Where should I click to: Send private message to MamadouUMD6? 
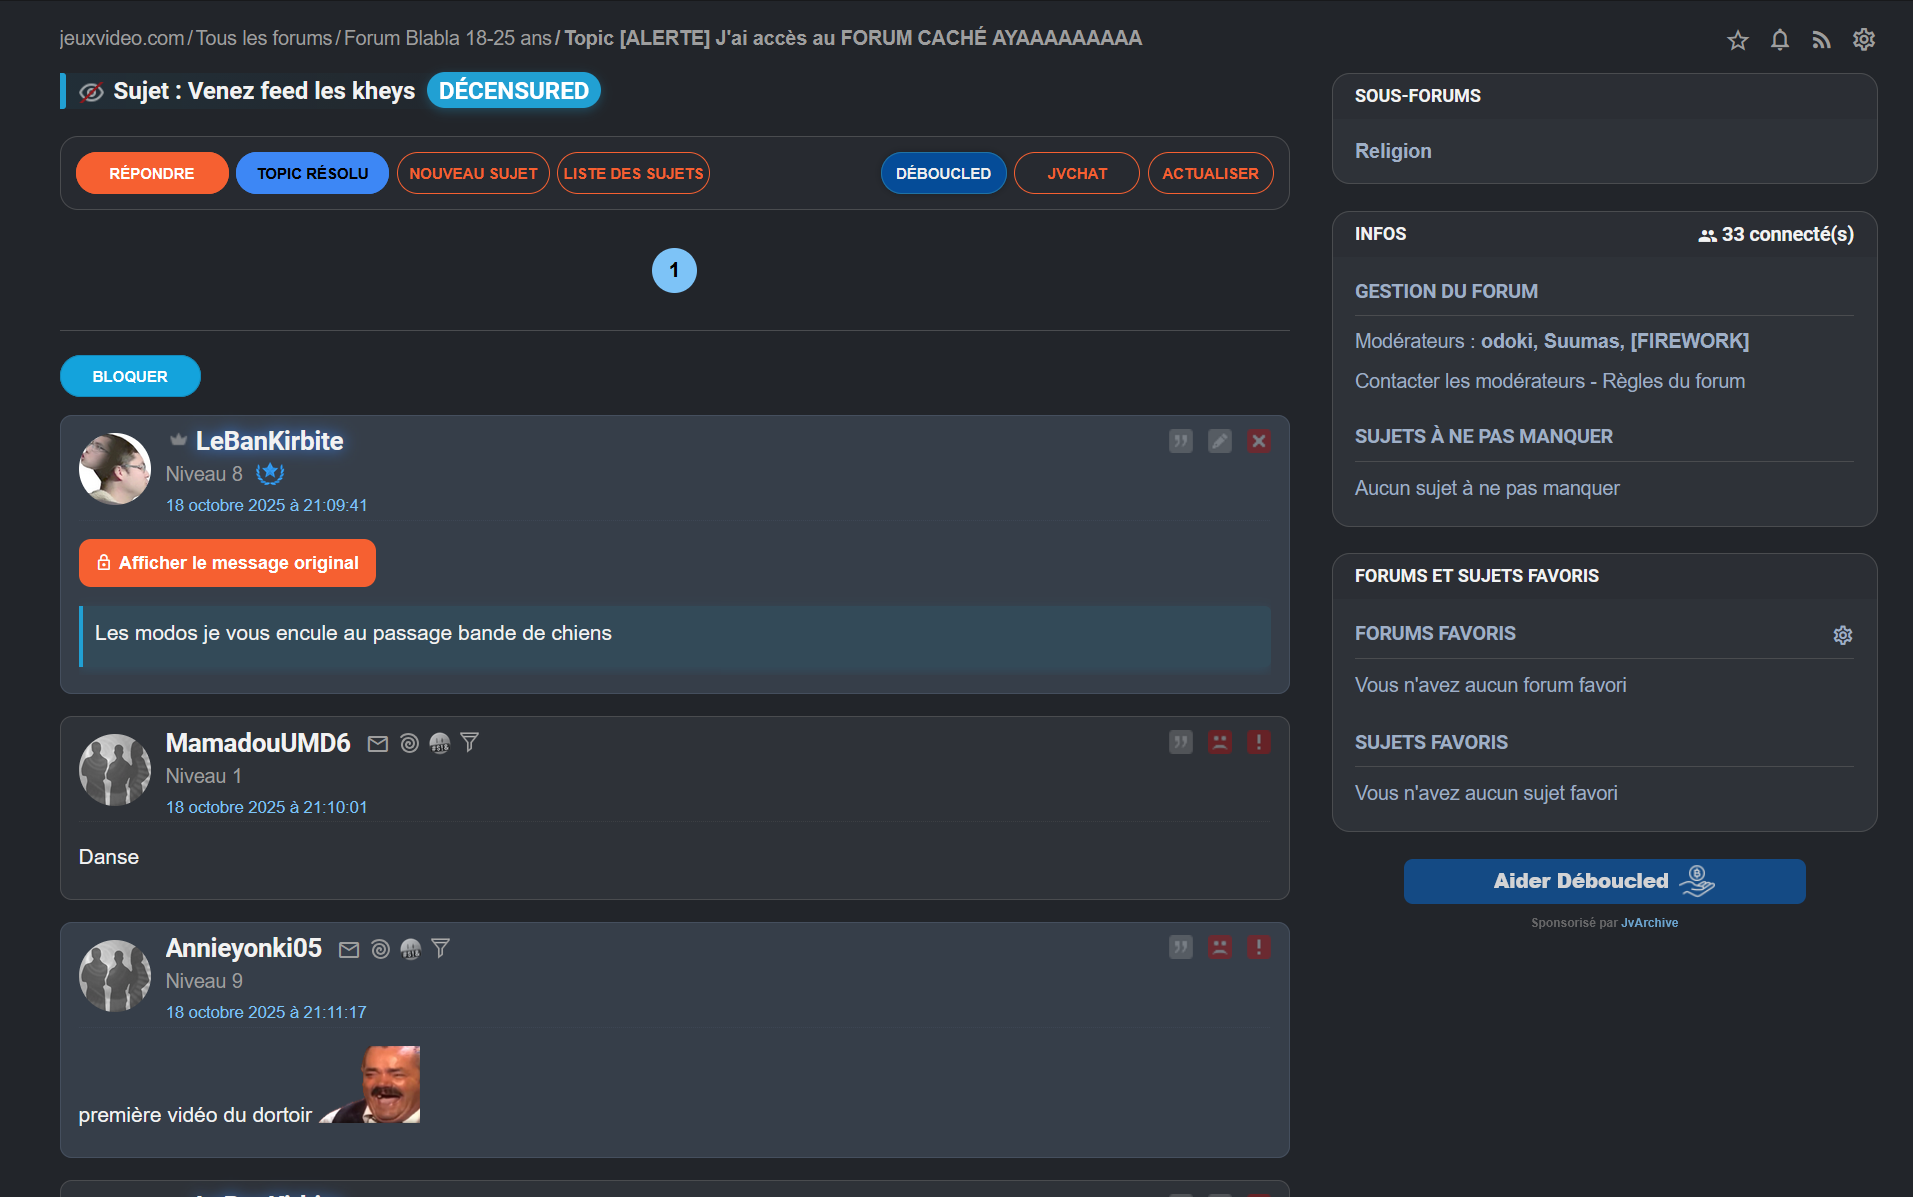coord(378,744)
